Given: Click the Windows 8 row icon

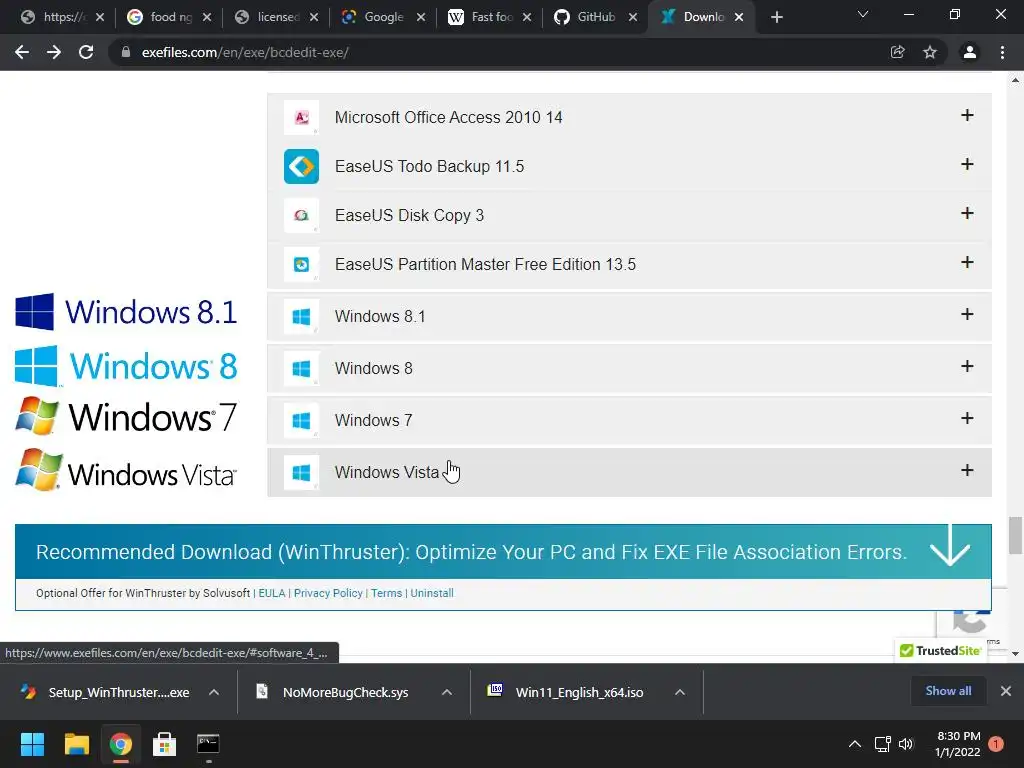Looking at the screenshot, I should click(x=301, y=368).
